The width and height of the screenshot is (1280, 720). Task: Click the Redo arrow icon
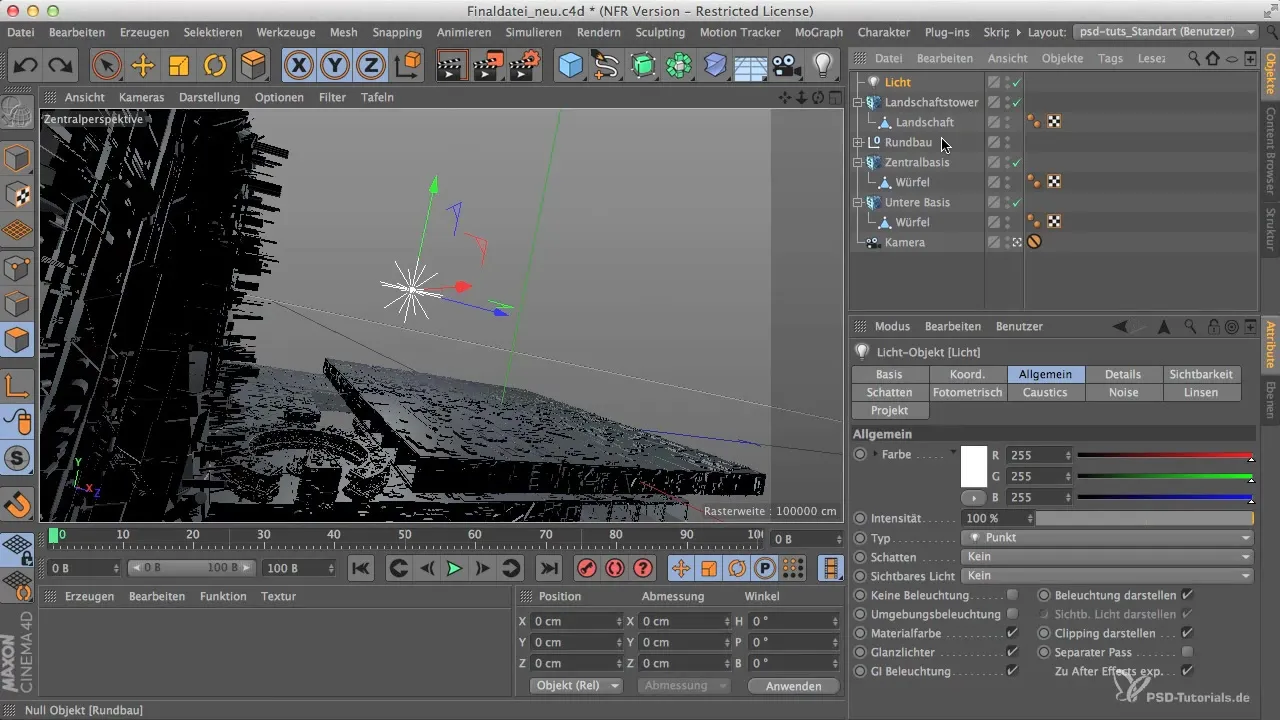[61, 66]
